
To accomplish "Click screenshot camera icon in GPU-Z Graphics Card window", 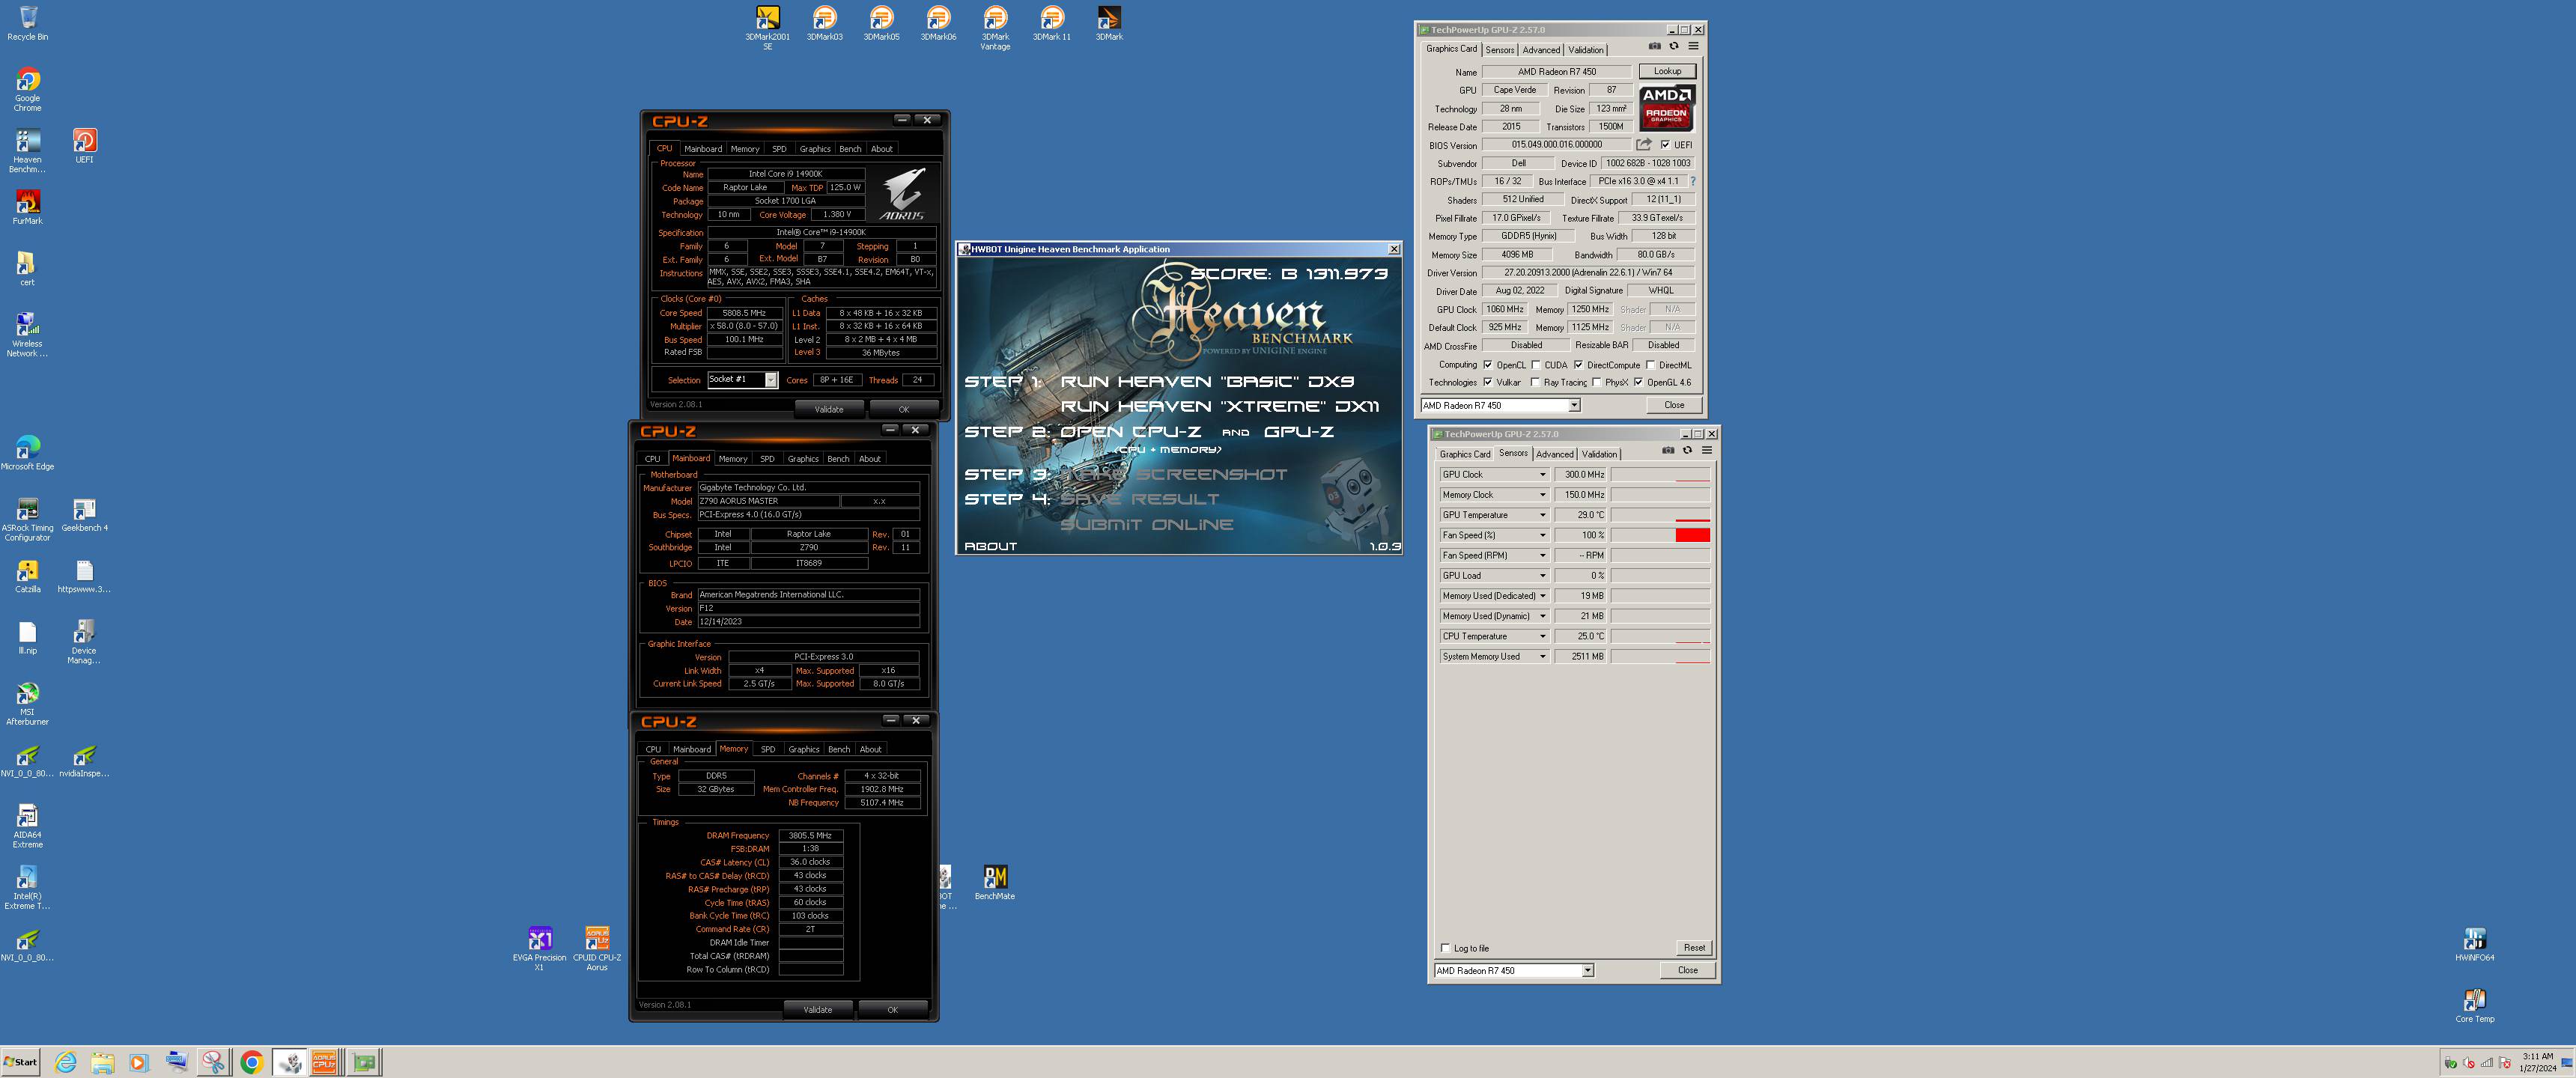I will point(1654,46).
